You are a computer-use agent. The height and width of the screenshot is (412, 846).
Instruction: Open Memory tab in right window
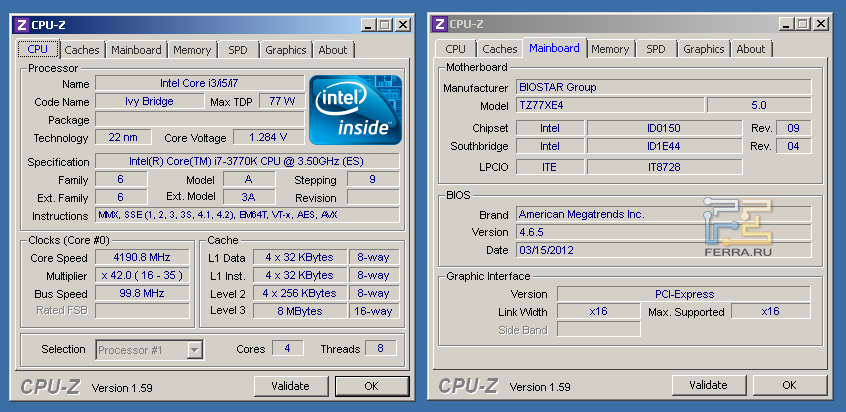pos(610,49)
